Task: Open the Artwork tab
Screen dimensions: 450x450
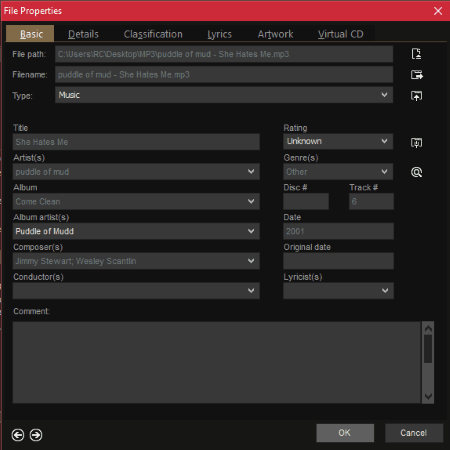Action: pyautogui.click(x=275, y=34)
